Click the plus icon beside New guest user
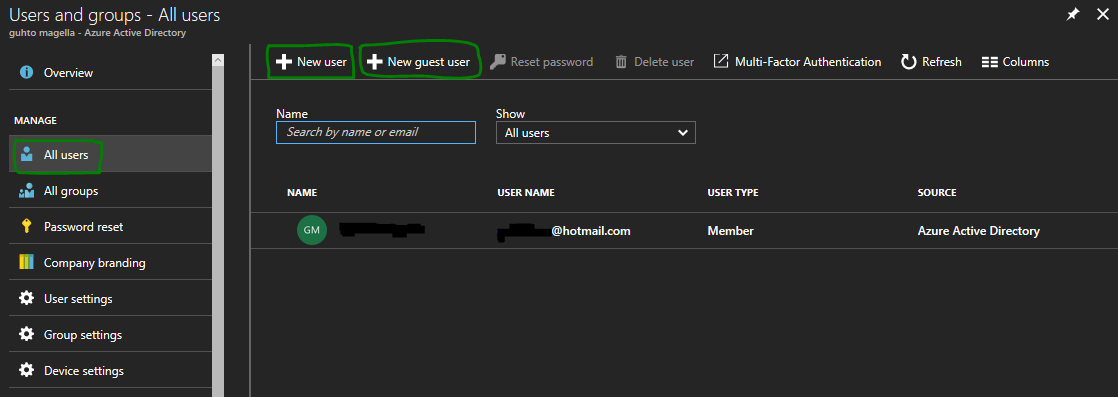The image size is (1118, 397). (374, 62)
